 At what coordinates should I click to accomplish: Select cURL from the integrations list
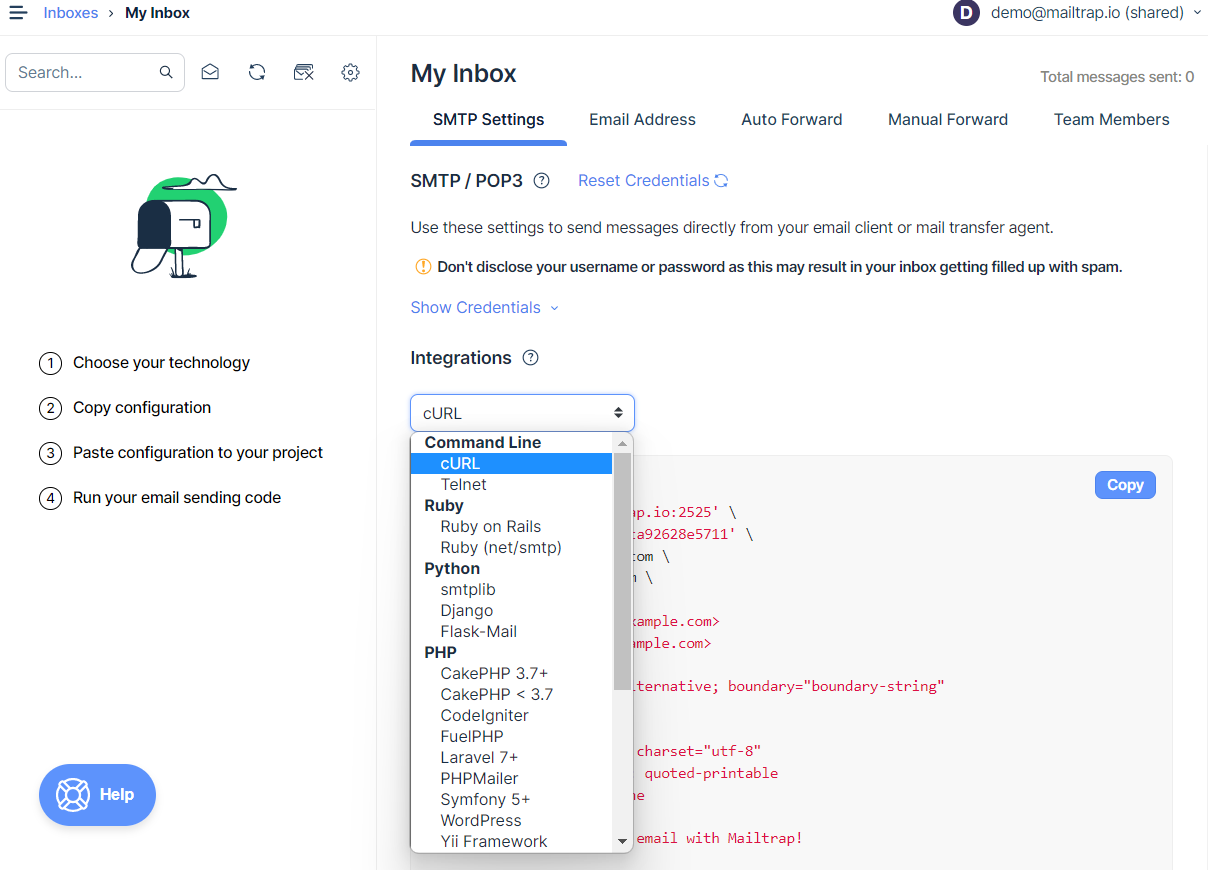(x=512, y=464)
